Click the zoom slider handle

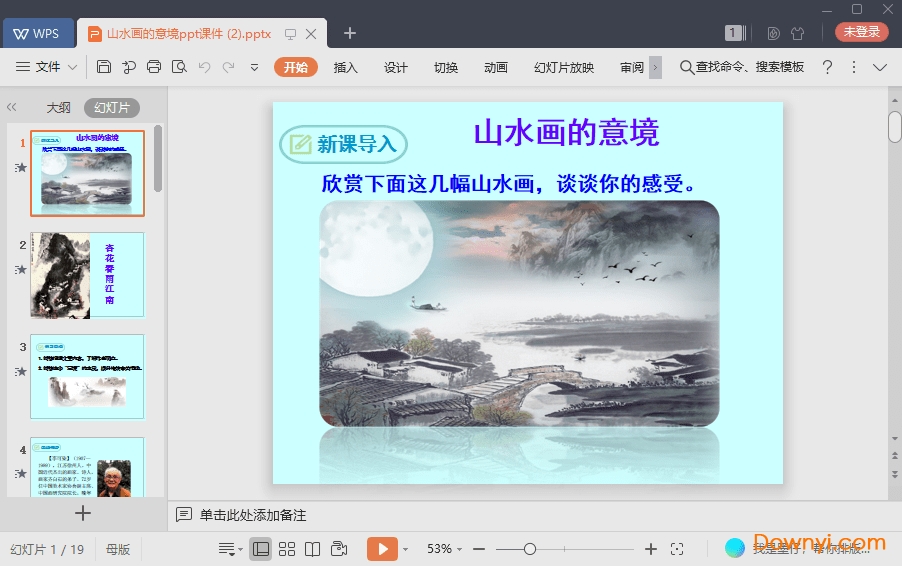coord(530,549)
